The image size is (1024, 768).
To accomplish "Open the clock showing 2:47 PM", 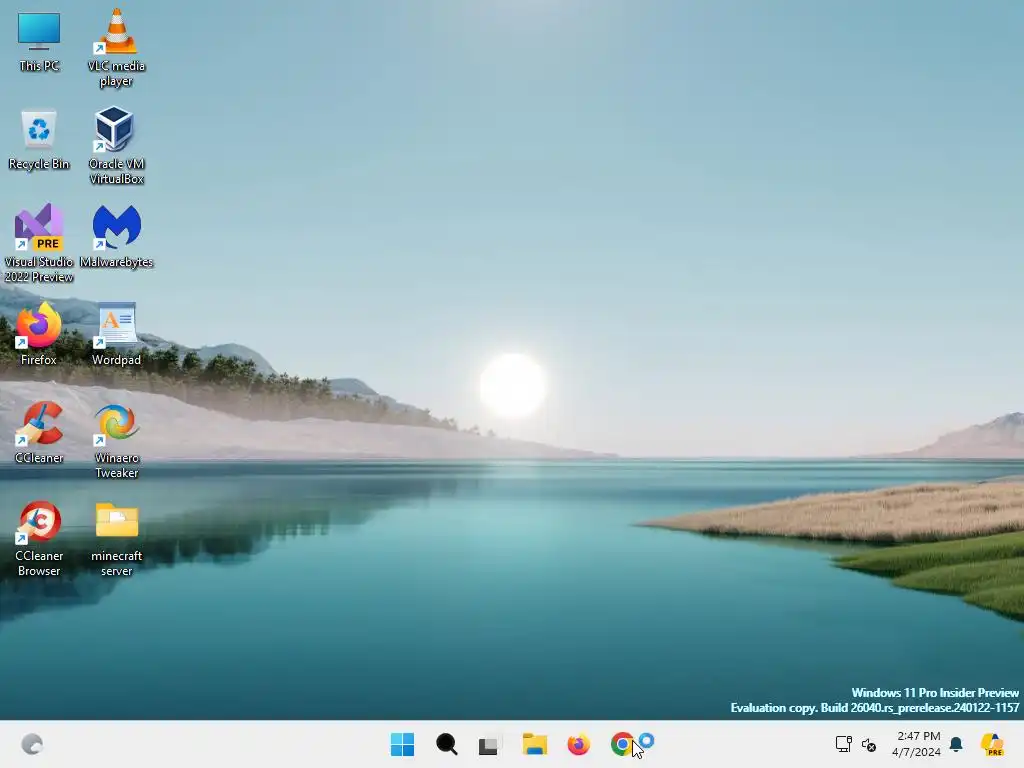I will click(917, 744).
